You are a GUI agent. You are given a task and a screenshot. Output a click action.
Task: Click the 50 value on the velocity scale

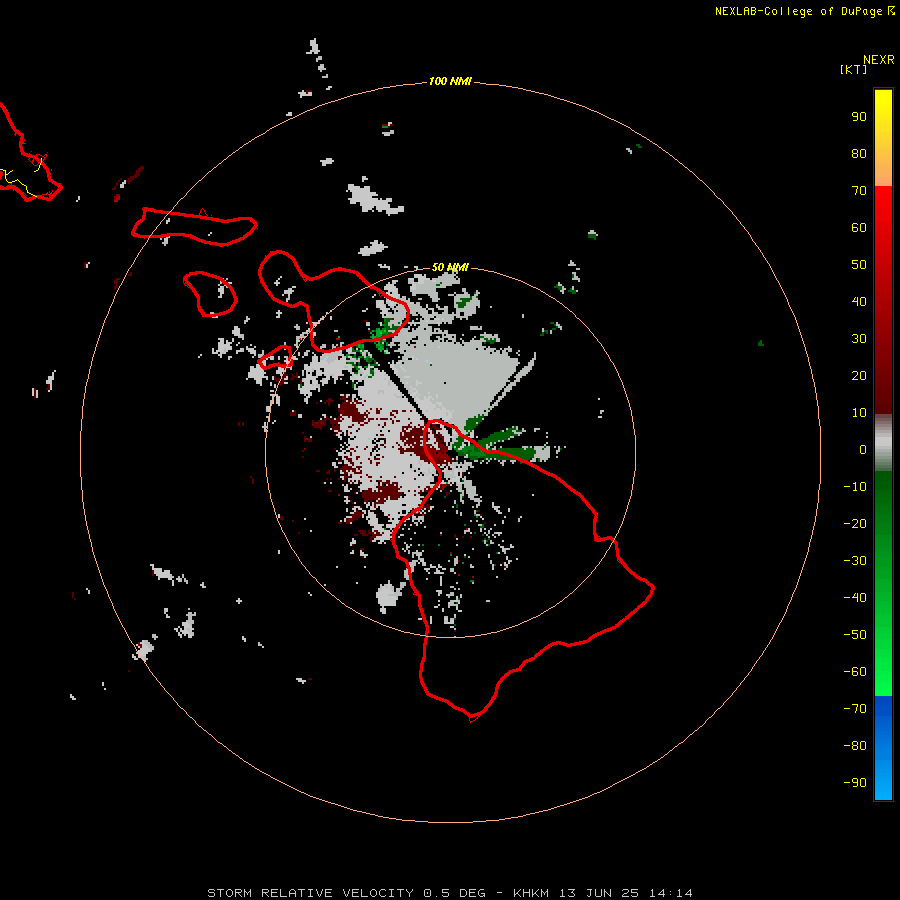859,265
